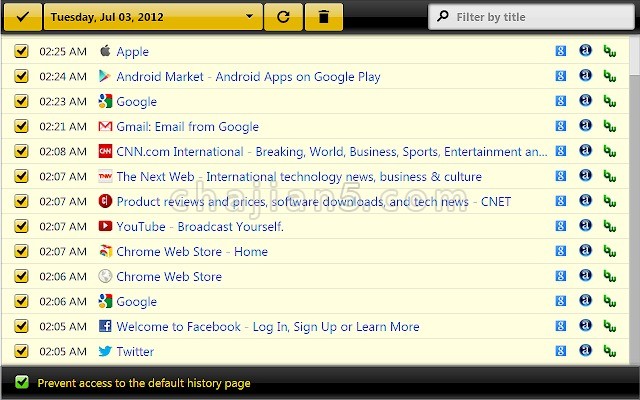Click the vertical scrollbar thumb
Screen dimensions: 640x400
(x=635, y=56)
